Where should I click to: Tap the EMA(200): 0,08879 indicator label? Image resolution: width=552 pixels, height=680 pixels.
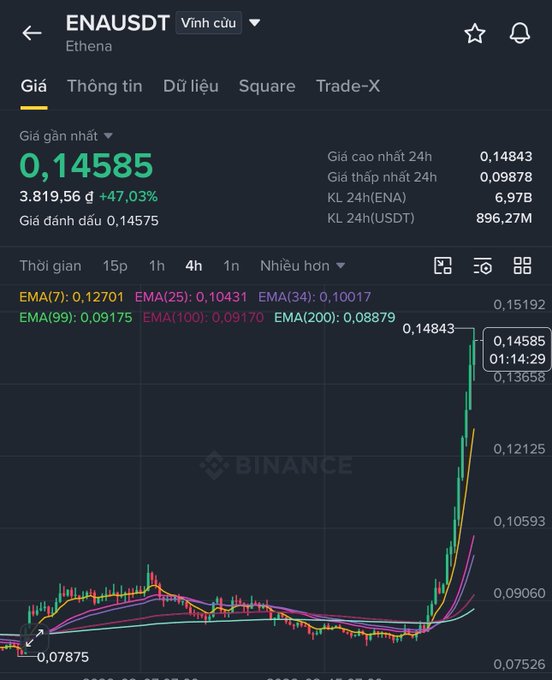point(335,317)
